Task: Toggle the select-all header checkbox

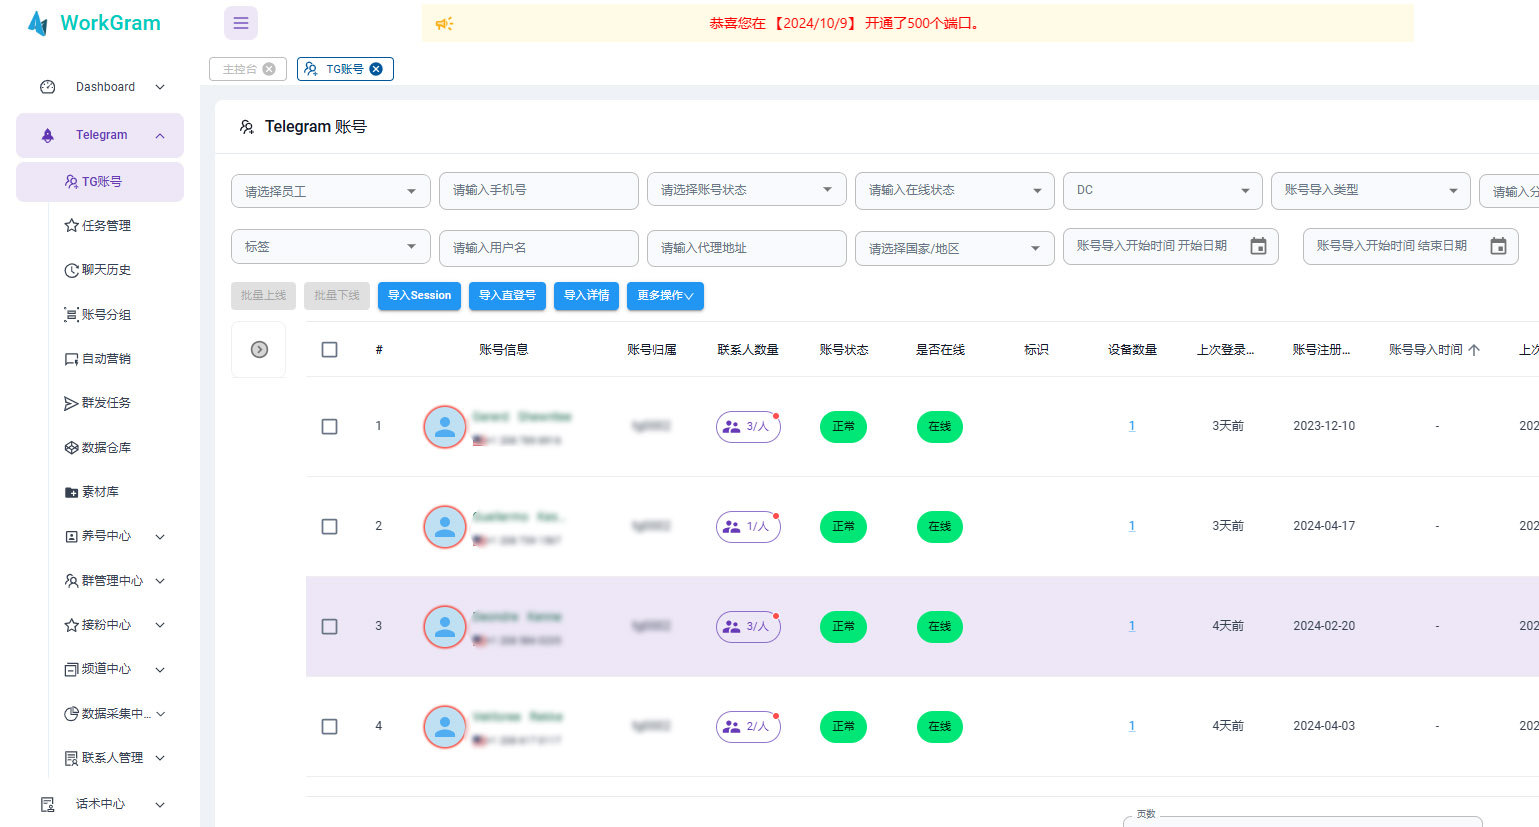Action: coord(329,350)
